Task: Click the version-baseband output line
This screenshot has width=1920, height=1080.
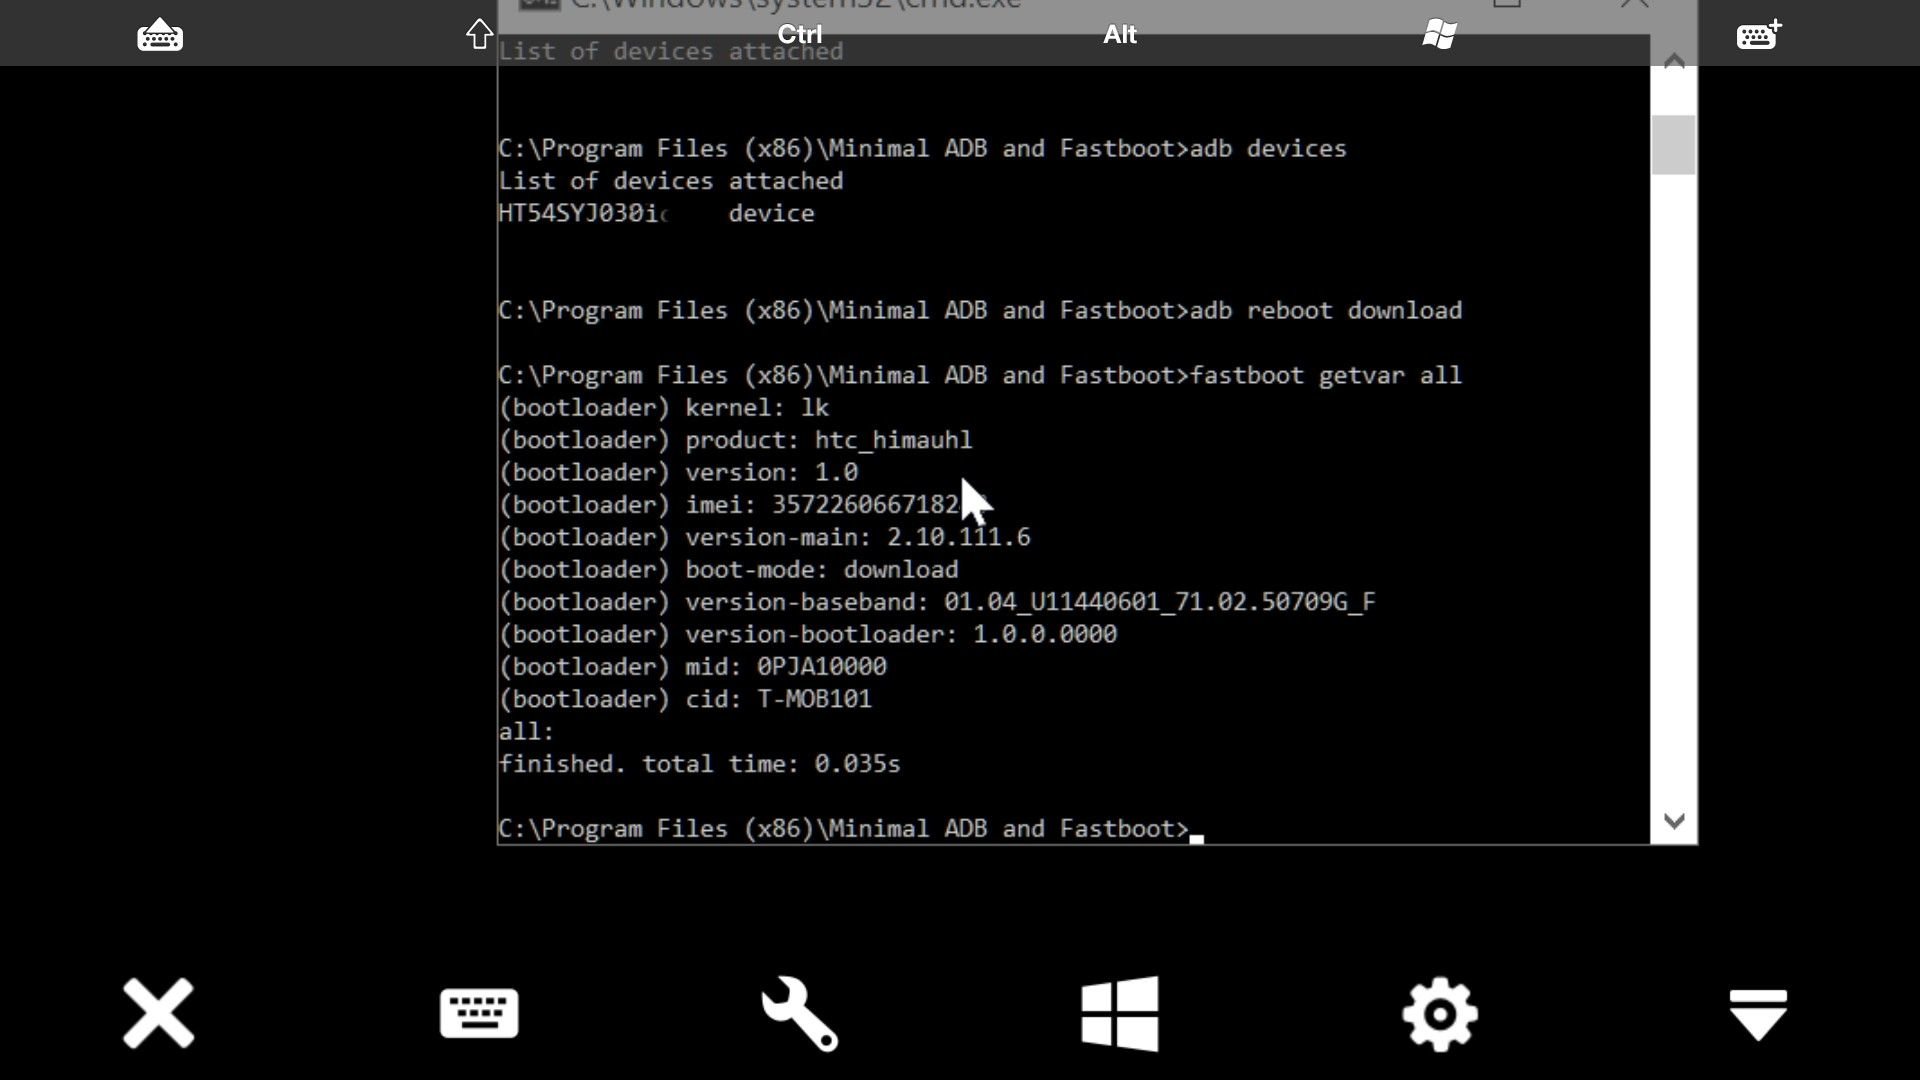Action: coord(937,602)
